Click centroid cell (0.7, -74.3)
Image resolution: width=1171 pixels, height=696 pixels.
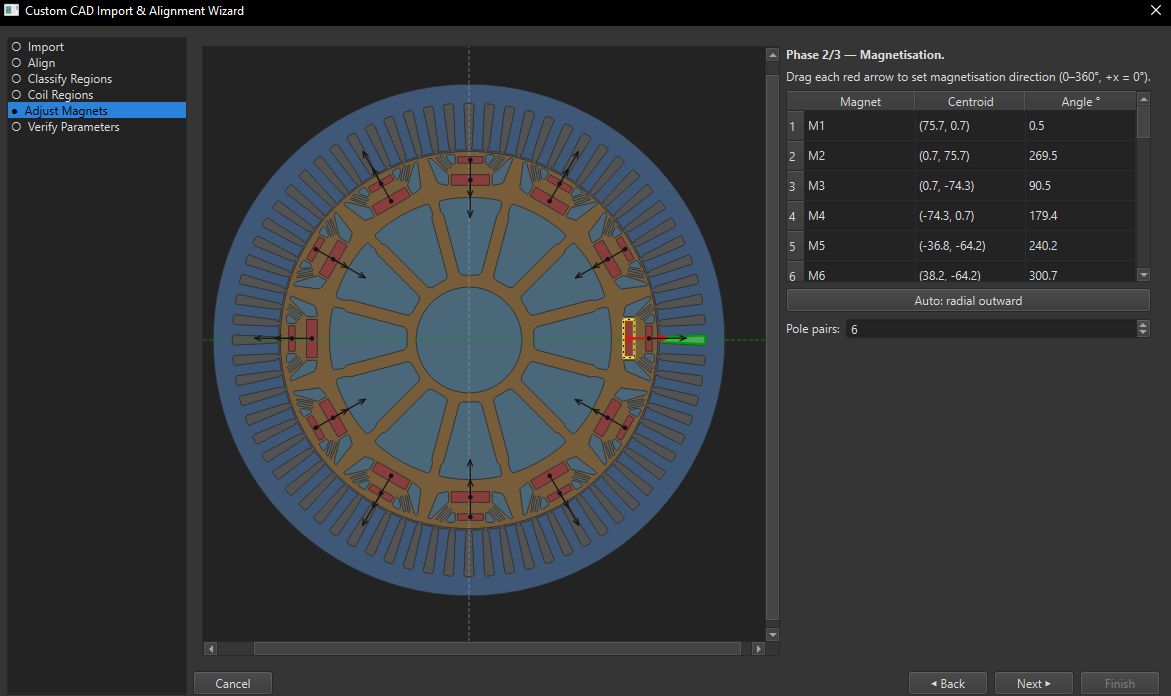[970, 185]
